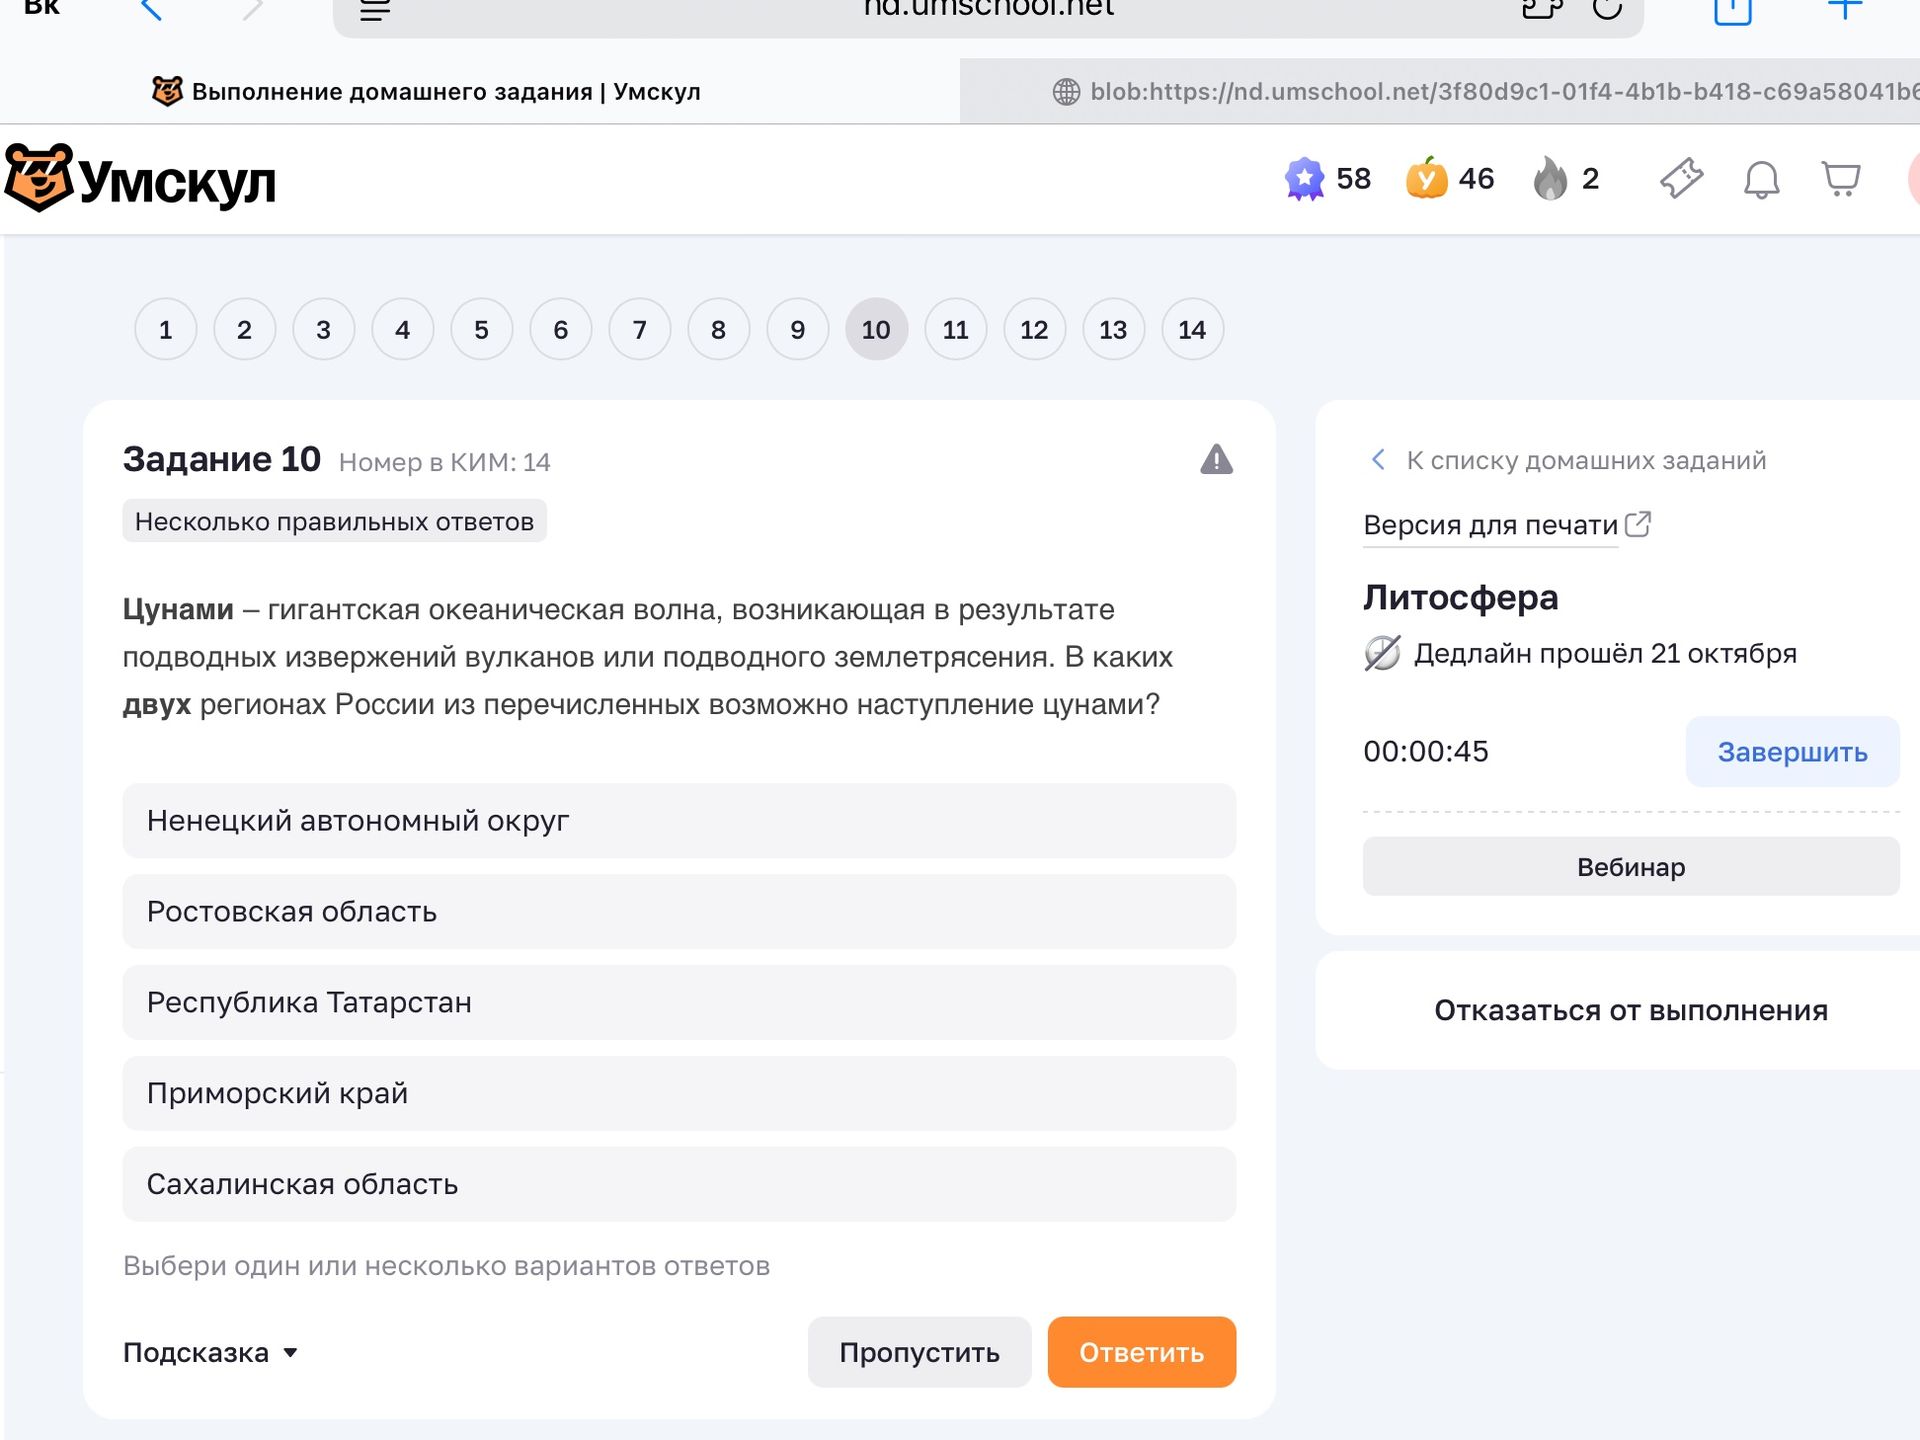This screenshot has width=1920, height=1440.
Task: Go to question 12
Action: coord(1034,329)
